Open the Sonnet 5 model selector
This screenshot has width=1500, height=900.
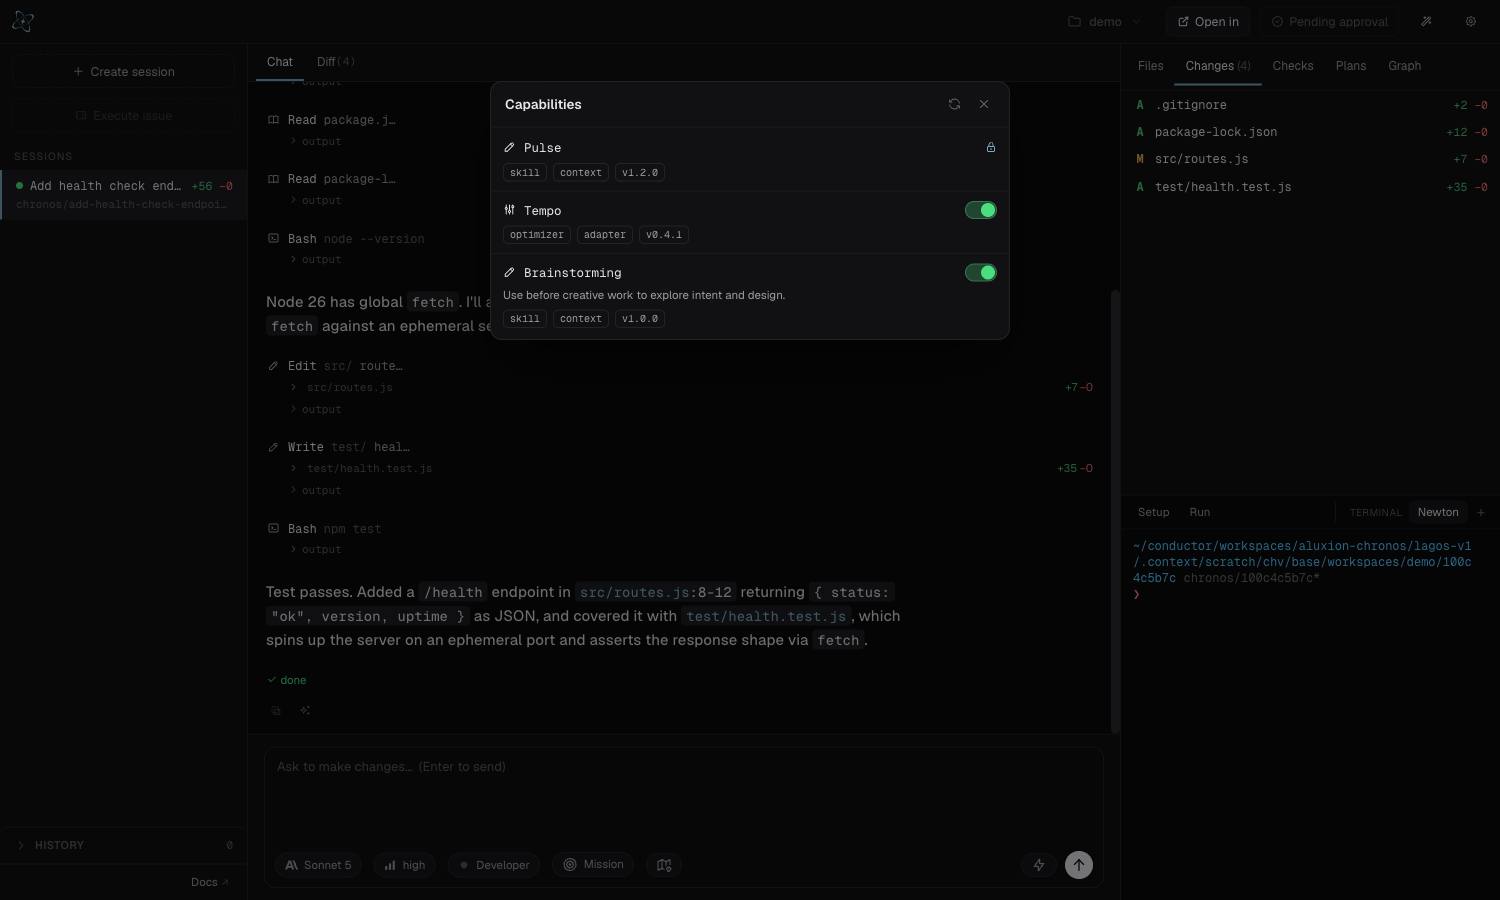click(x=319, y=865)
